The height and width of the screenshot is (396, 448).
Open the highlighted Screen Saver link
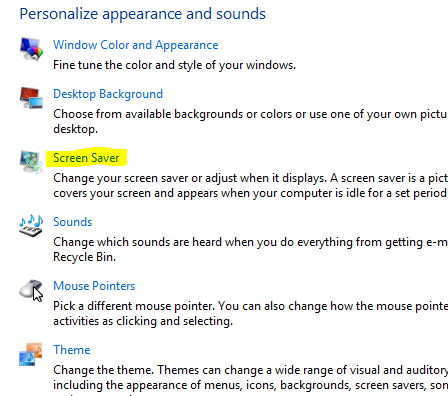coord(86,158)
